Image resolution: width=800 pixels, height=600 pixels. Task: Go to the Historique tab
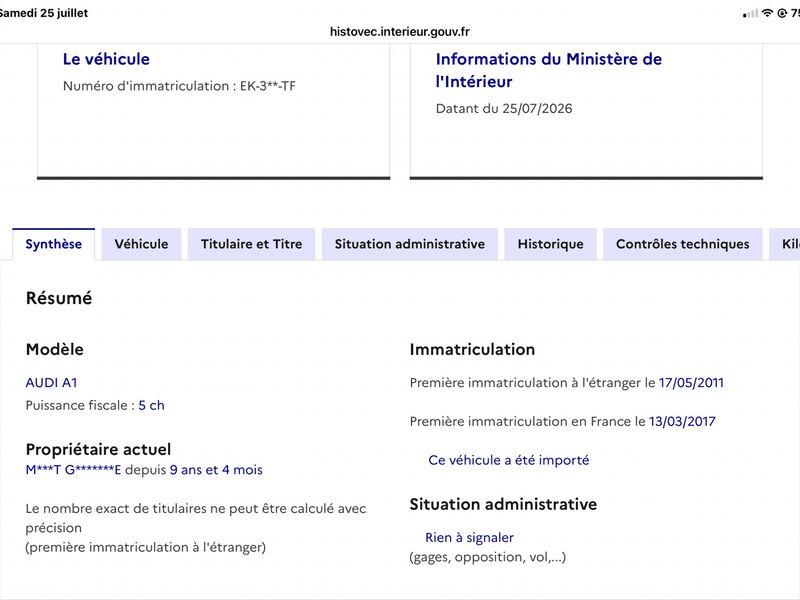coord(551,244)
